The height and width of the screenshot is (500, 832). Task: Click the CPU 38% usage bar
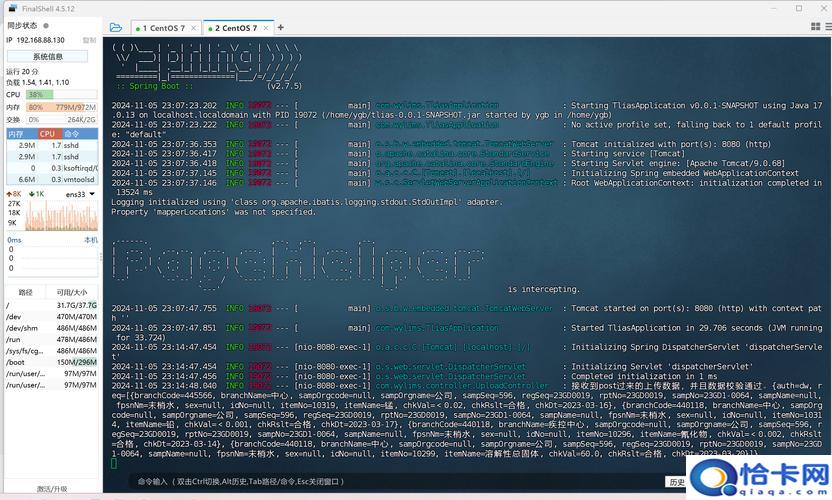tap(62, 94)
